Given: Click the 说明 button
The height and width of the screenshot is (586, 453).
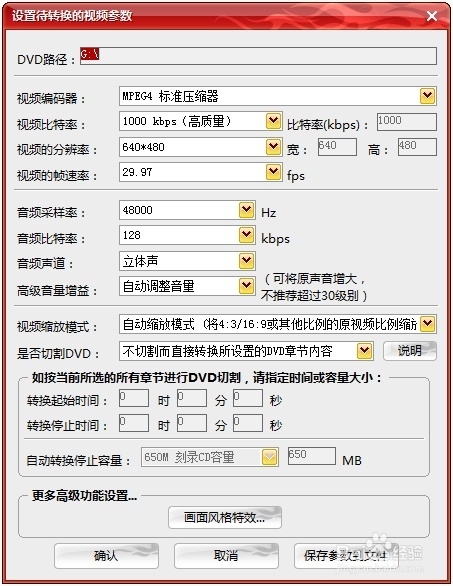Looking at the screenshot, I should (x=410, y=351).
